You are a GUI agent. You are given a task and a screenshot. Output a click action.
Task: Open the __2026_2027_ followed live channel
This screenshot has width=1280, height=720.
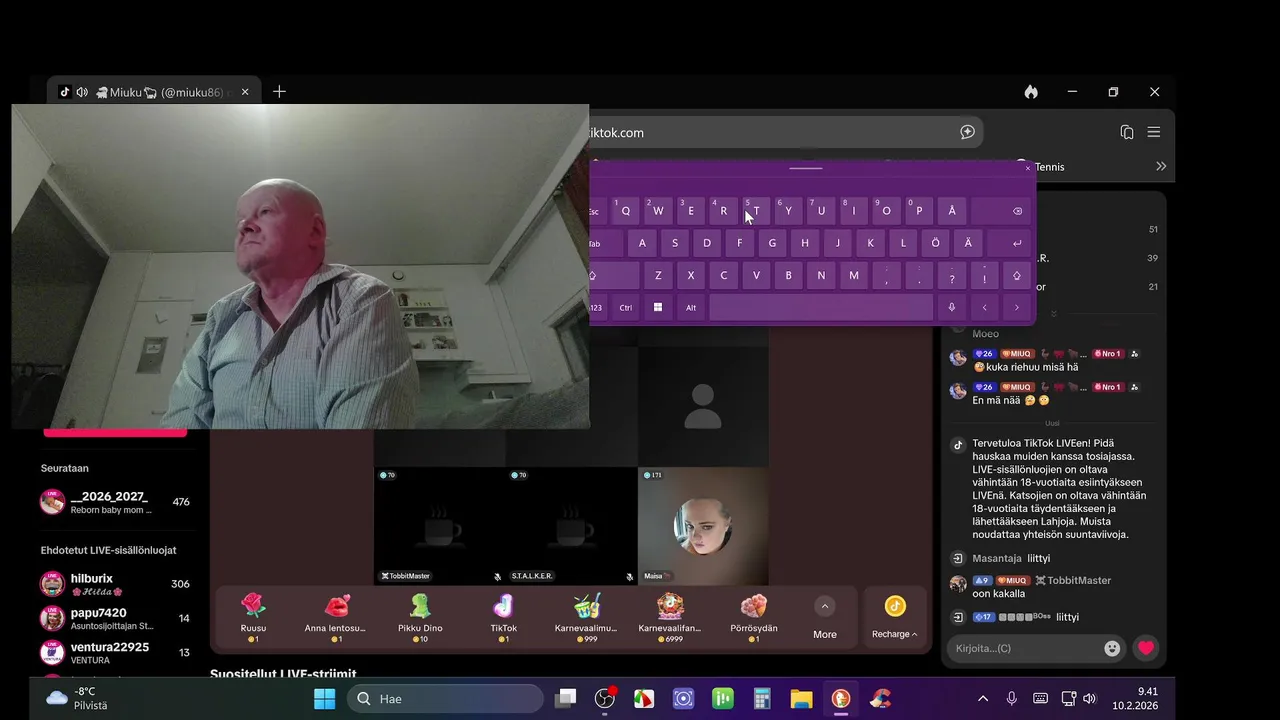point(115,502)
